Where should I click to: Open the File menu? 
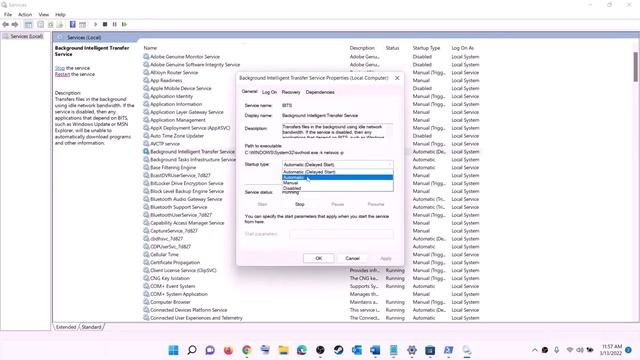click(x=8, y=14)
